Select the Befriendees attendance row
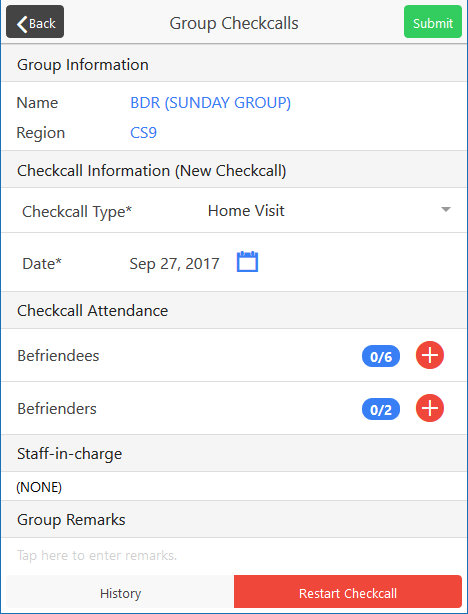 click(x=234, y=355)
